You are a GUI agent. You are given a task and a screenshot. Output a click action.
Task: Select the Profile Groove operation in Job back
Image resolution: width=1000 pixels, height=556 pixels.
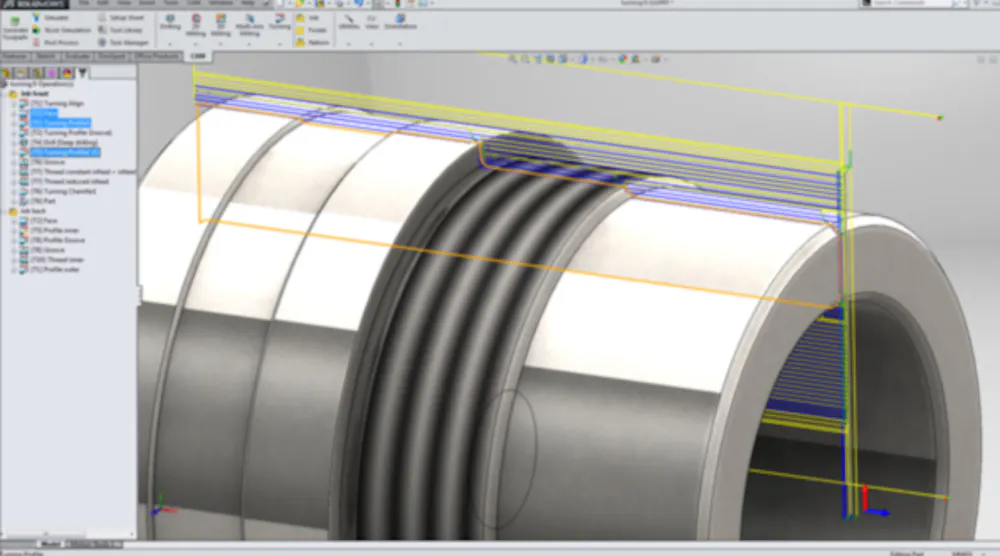[58, 240]
